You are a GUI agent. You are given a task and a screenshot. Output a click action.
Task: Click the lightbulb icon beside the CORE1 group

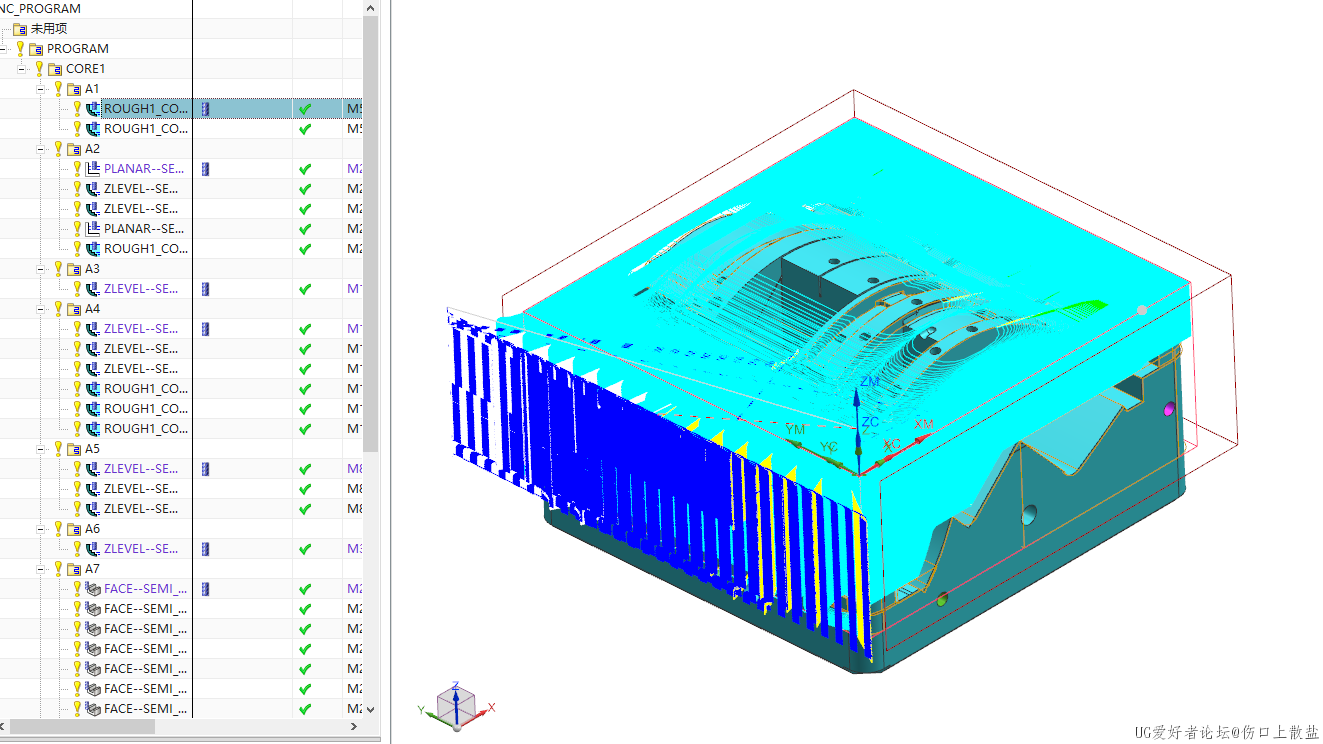click(x=39, y=69)
